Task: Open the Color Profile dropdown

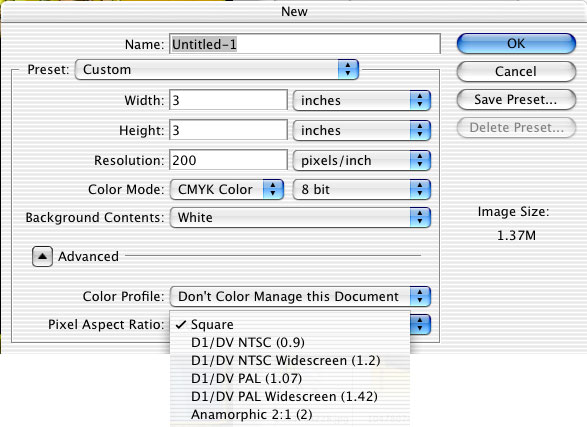Action: point(300,296)
